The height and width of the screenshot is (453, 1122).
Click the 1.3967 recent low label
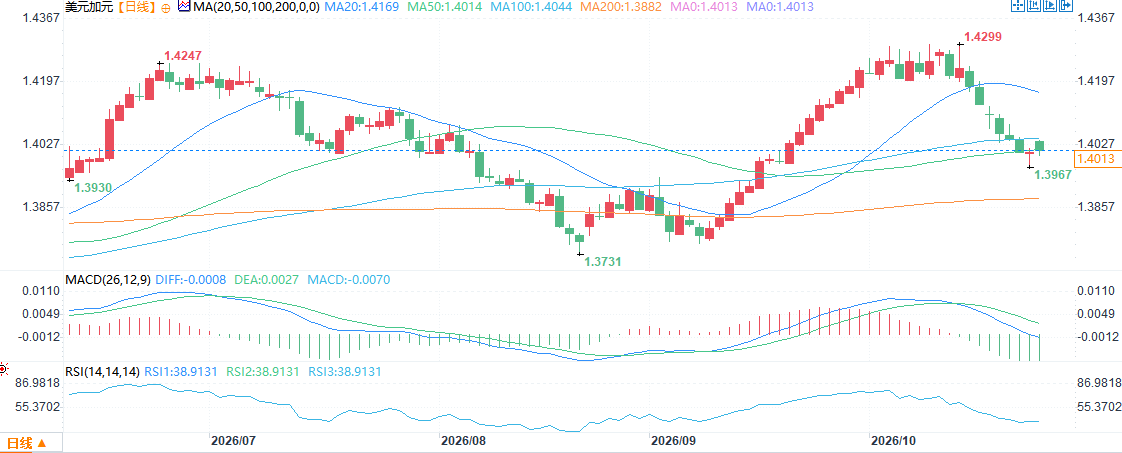click(1053, 174)
